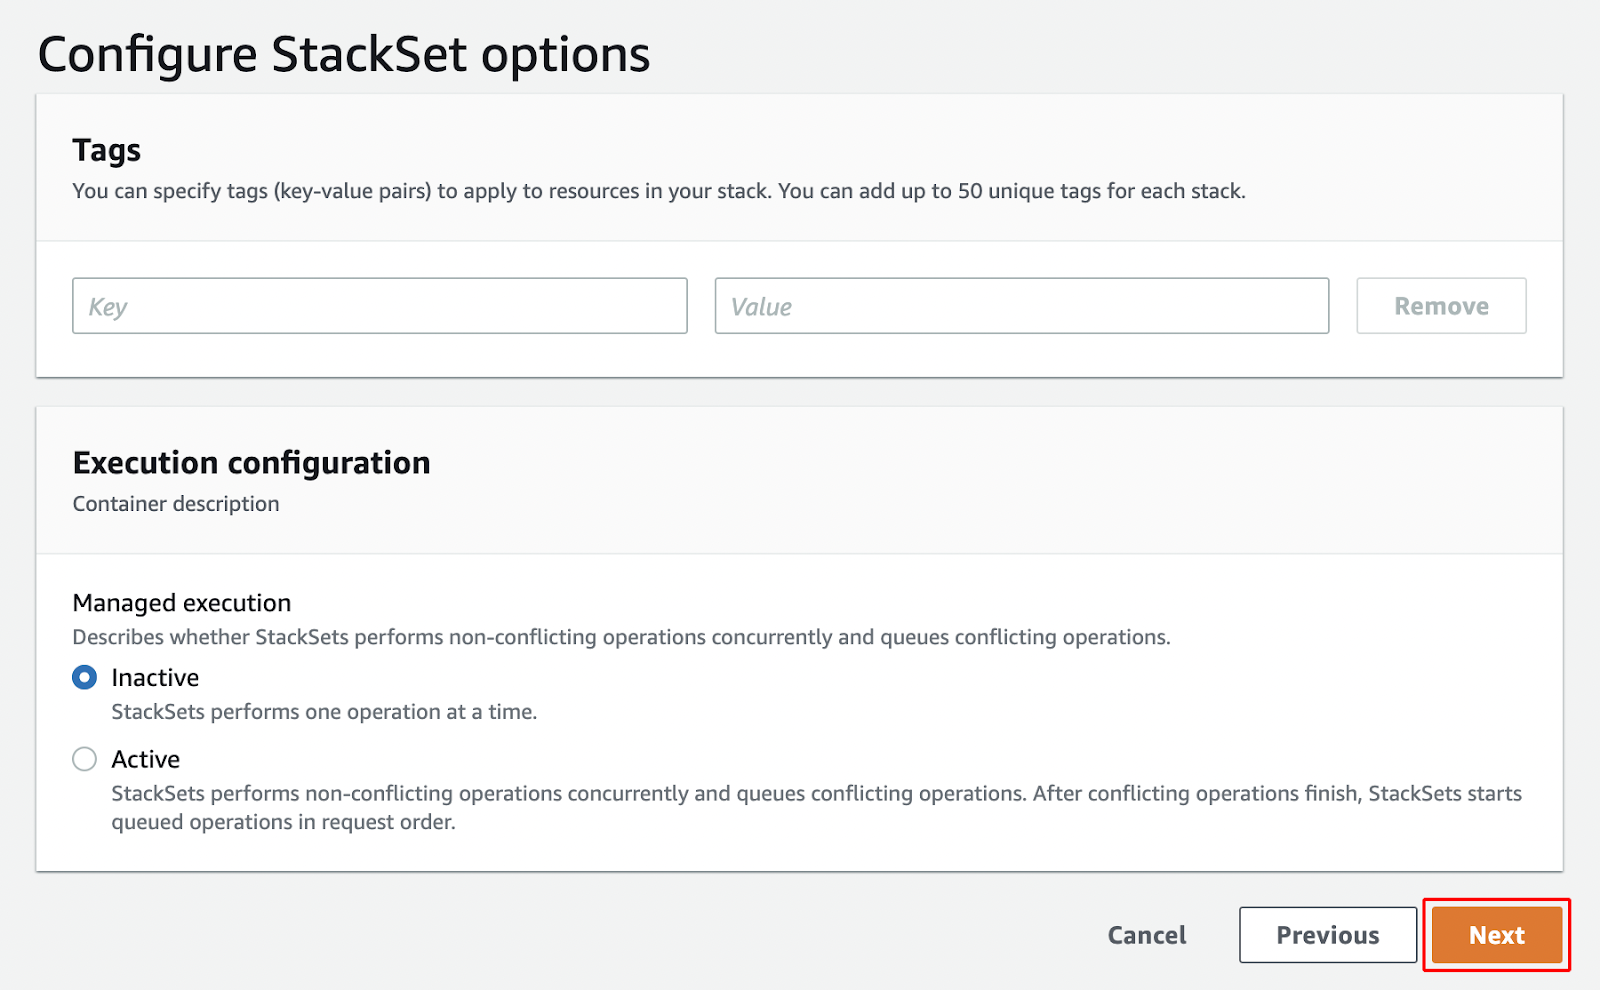Cancel the StackSet configuration
This screenshot has height=990, width=1600.
[1147, 935]
